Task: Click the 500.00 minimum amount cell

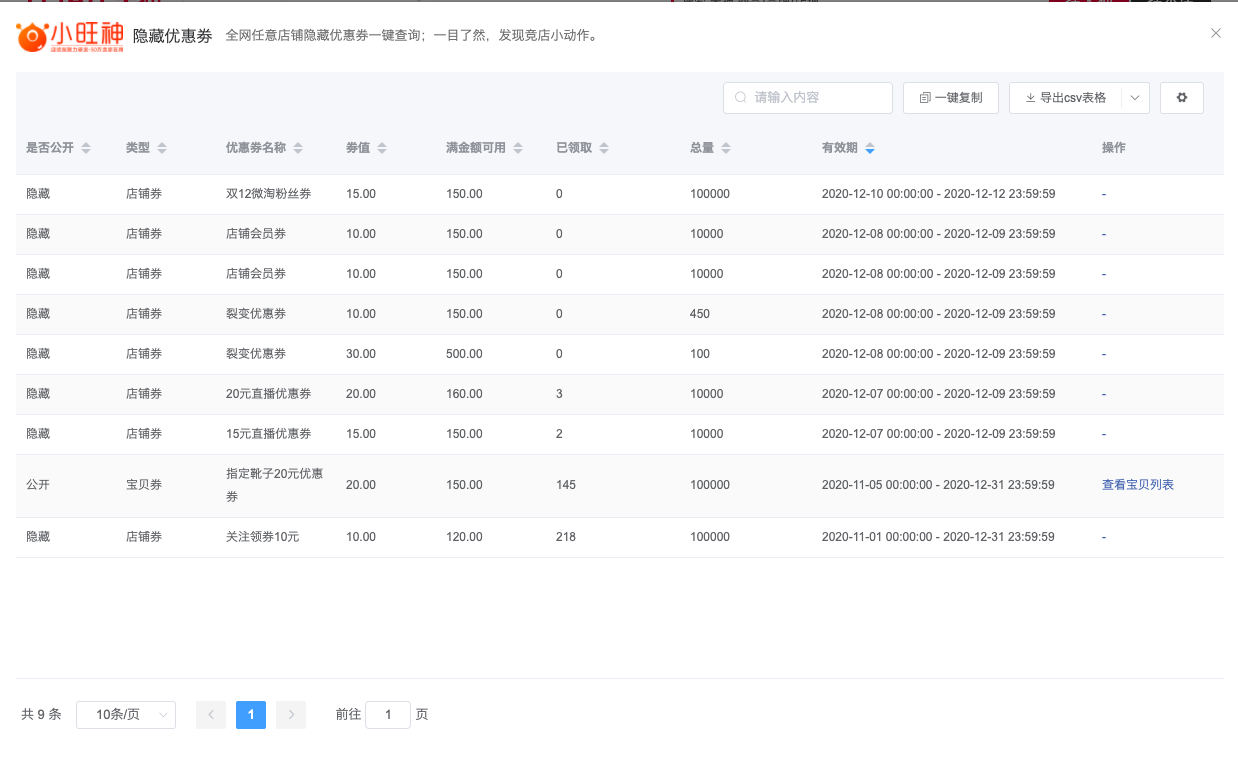Action: [x=464, y=354]
